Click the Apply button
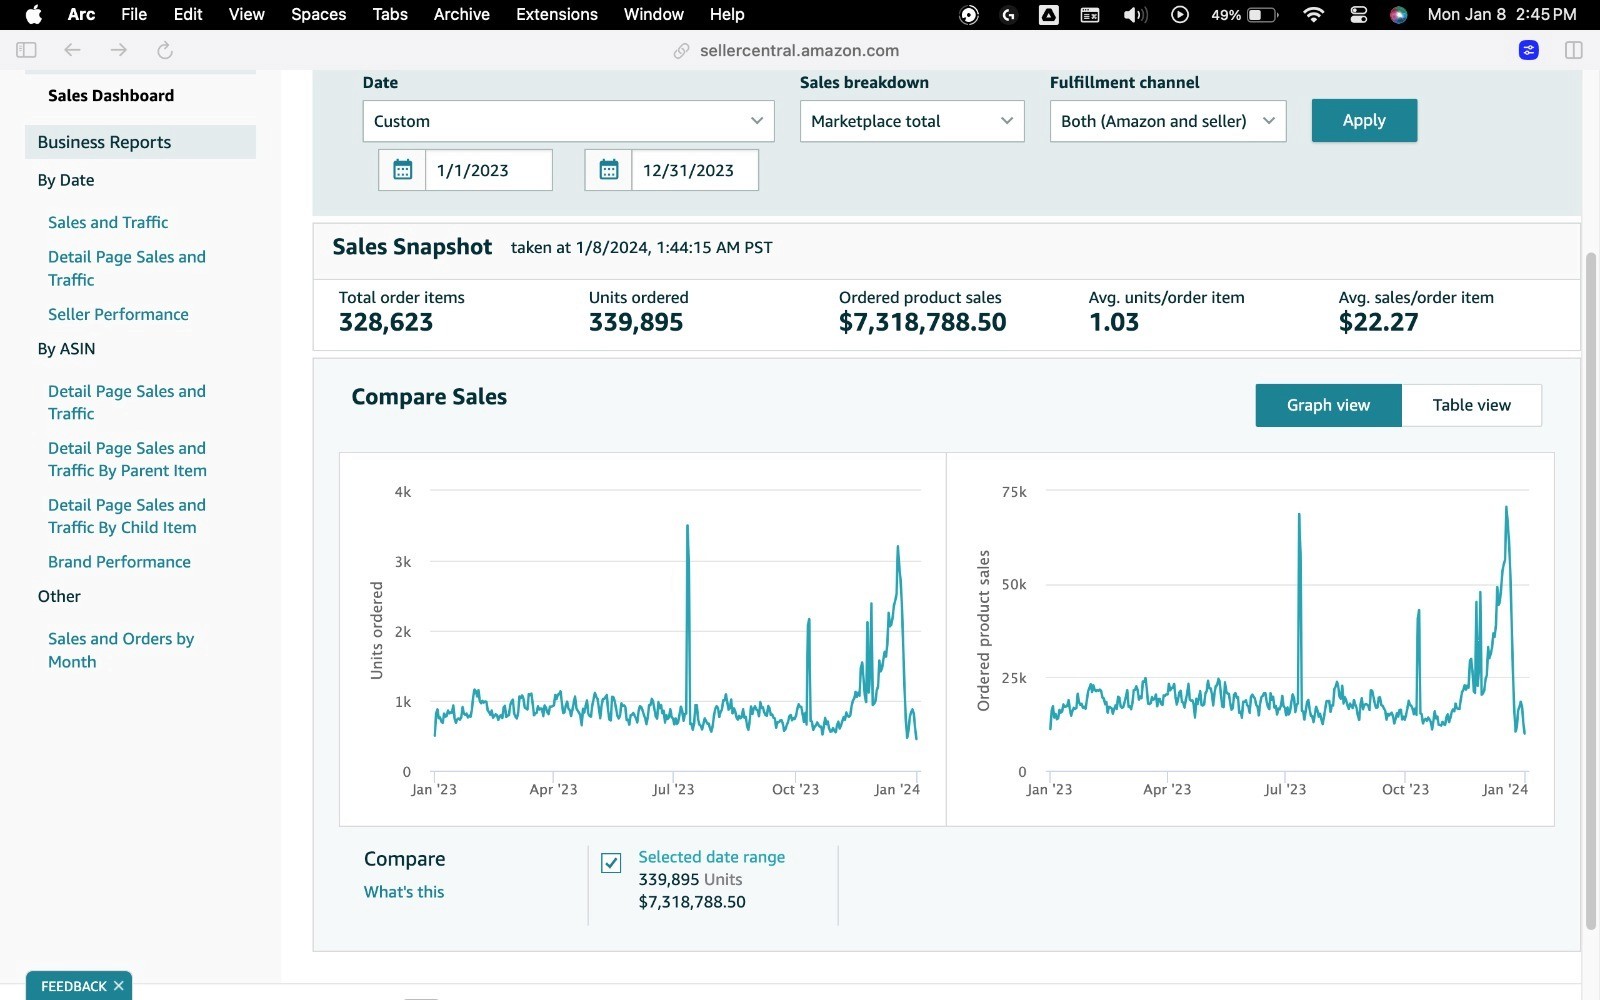This screenshot has width=1600, height=1000. (1364, 120)
